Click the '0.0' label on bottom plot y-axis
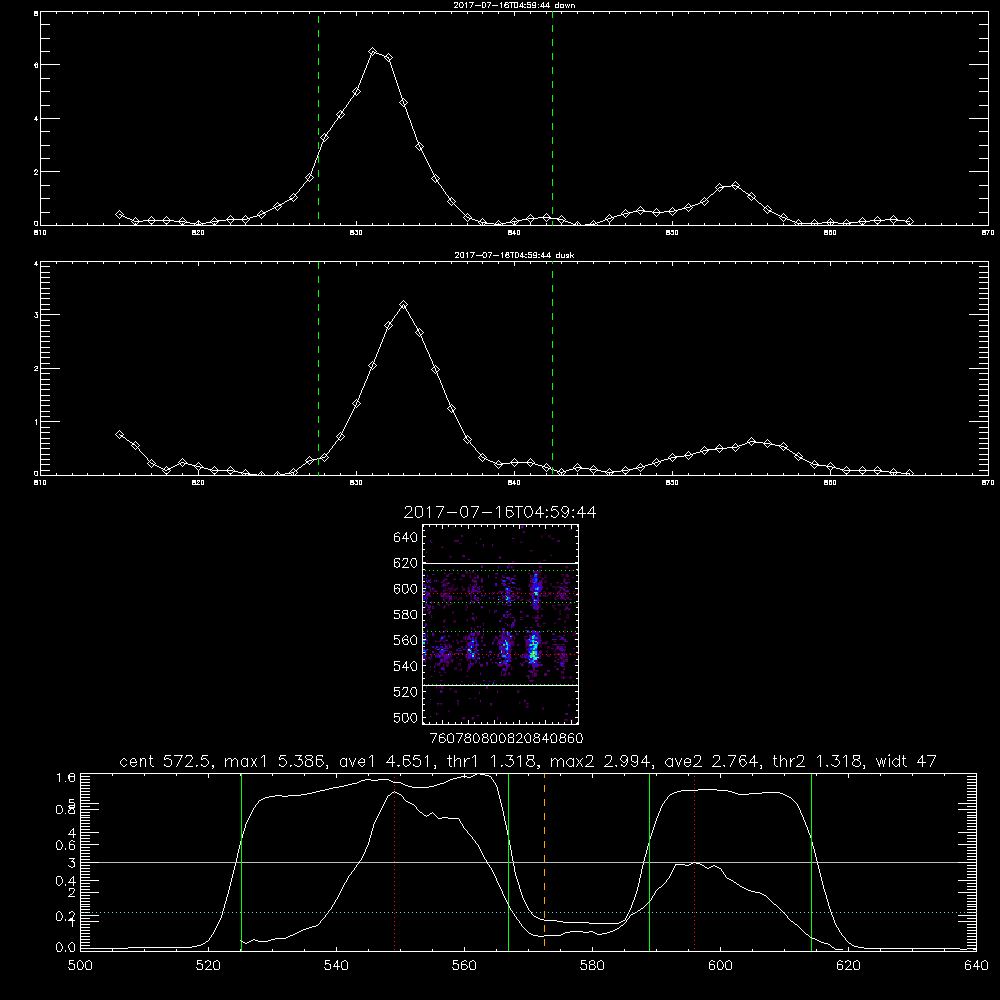Screen dimensions: 1000x1000 [66, 947]
